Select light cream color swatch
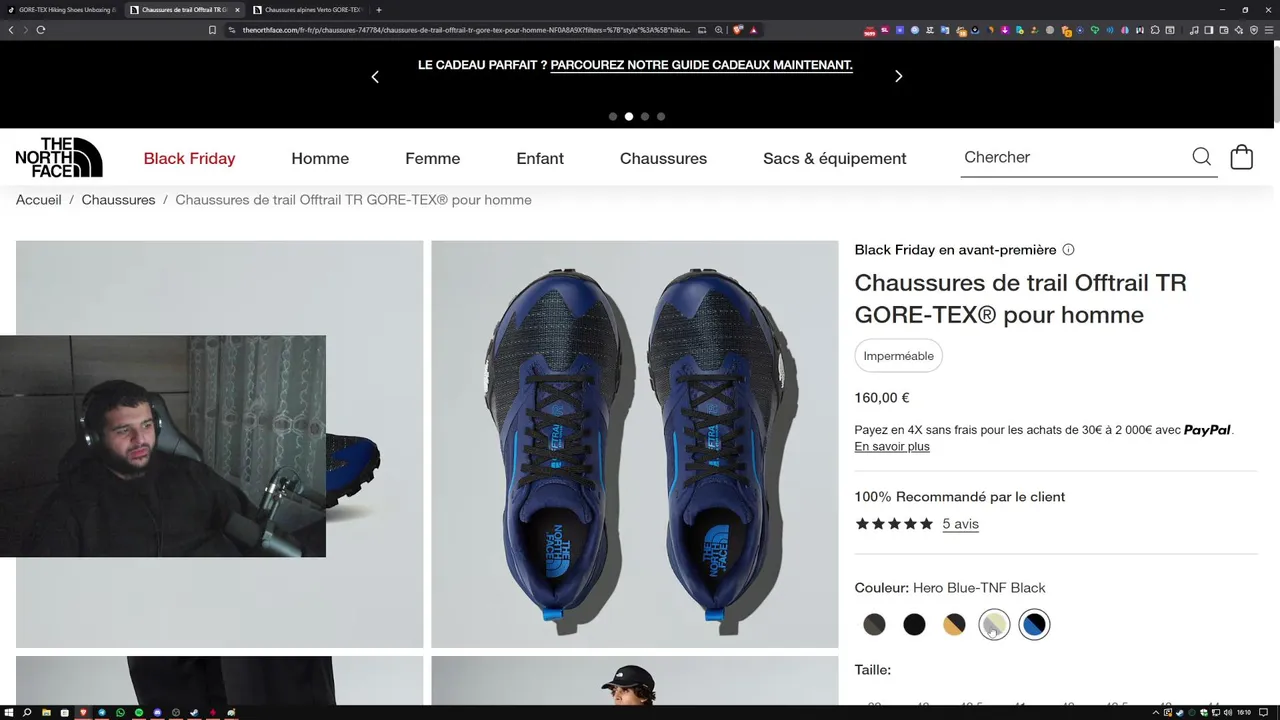Viewport: 1280px width, 720px height. click(994, 625)
